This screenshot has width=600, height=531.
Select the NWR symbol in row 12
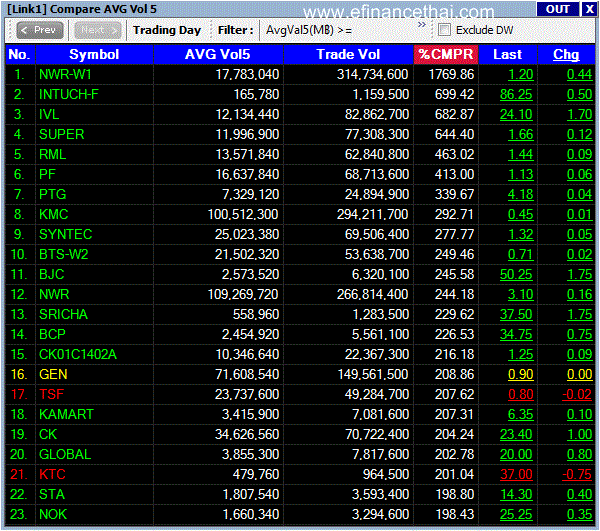click(x=54, y=294)
